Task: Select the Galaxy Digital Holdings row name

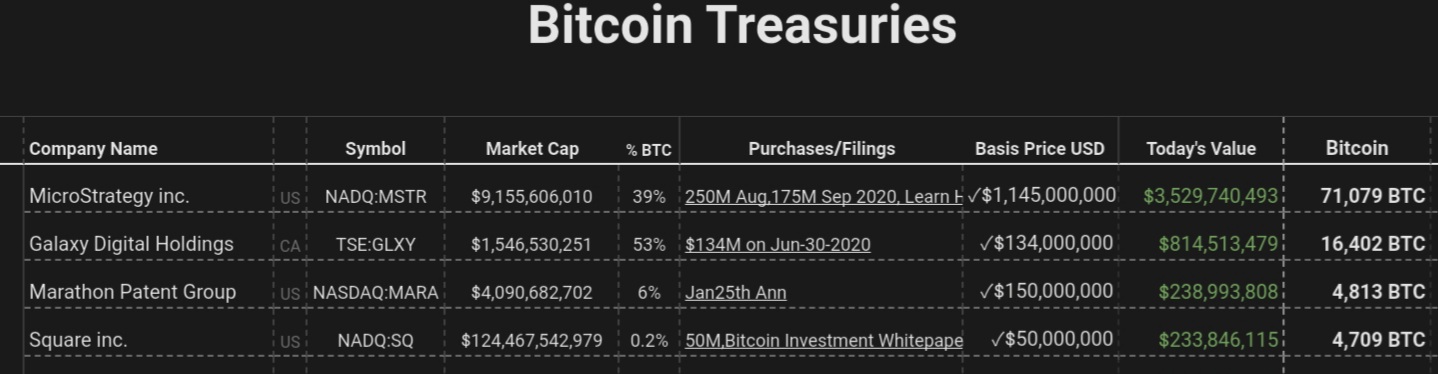Action: click(131, 244)
